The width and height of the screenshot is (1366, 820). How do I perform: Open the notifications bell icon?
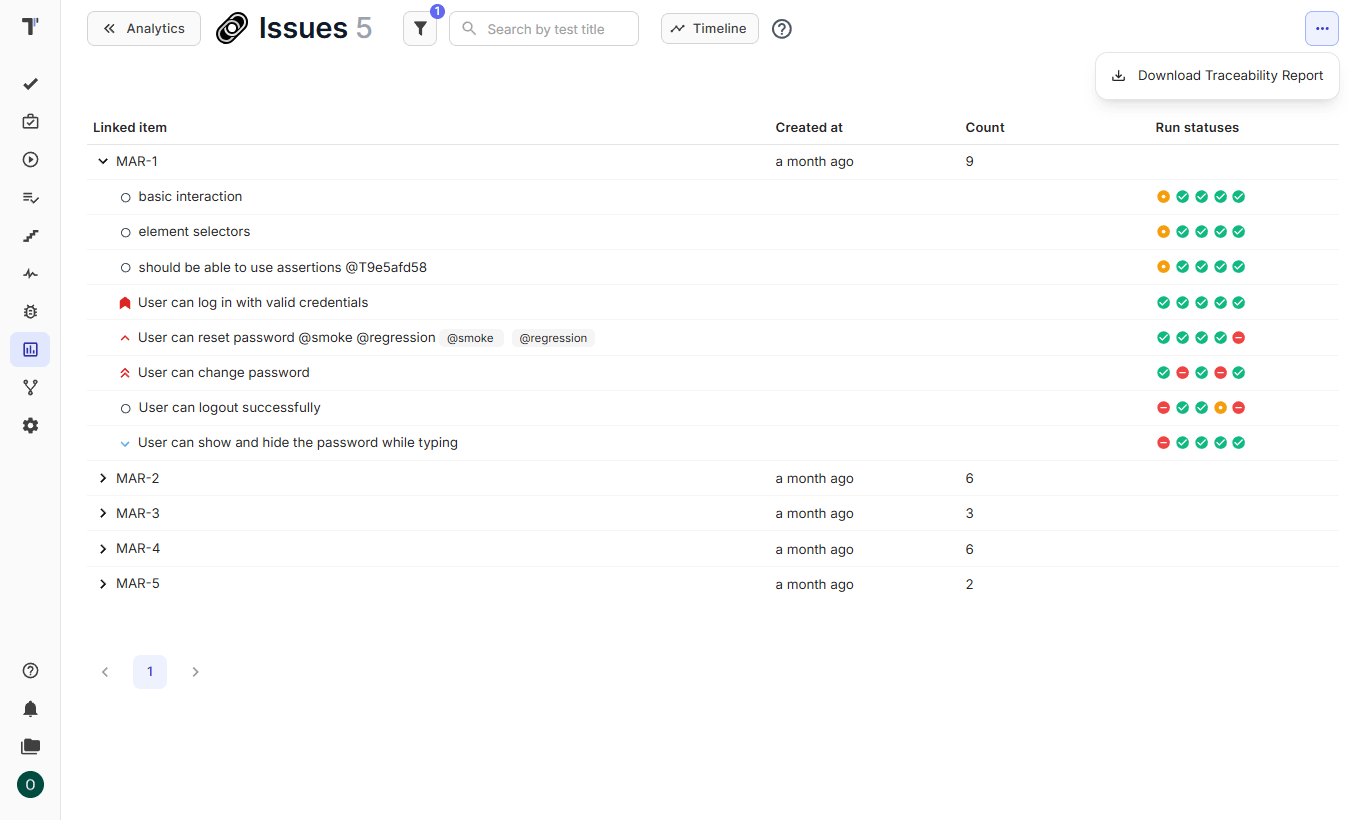pos(30,709)
